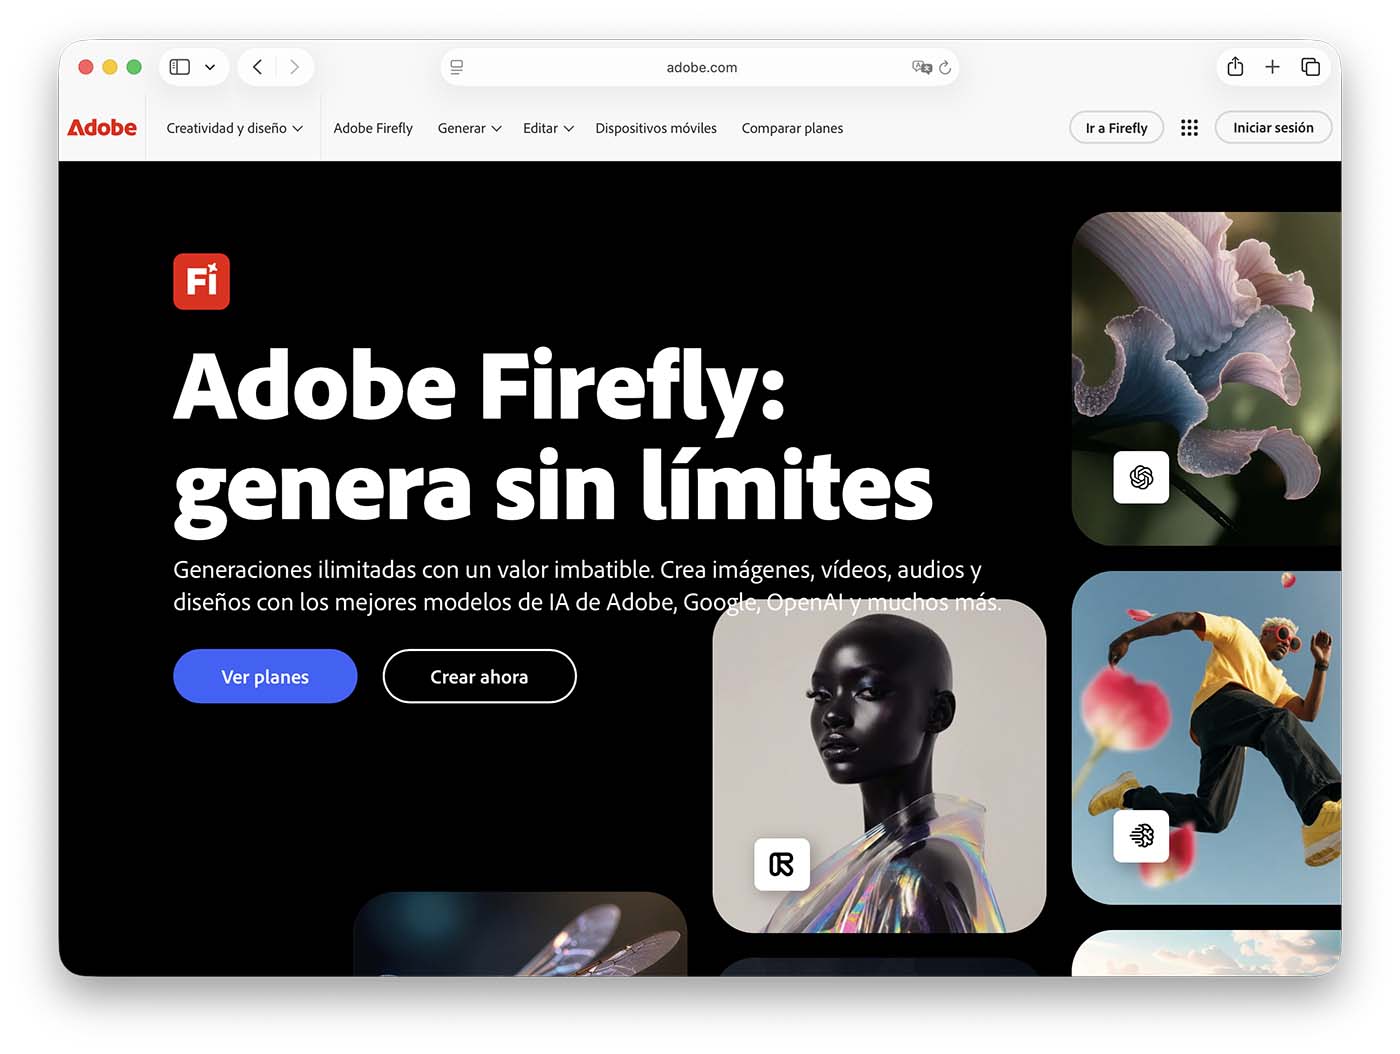Click the address bar showing adobe.com
The height and width of the screenshot is (1054, 1400).
(701, 67)
